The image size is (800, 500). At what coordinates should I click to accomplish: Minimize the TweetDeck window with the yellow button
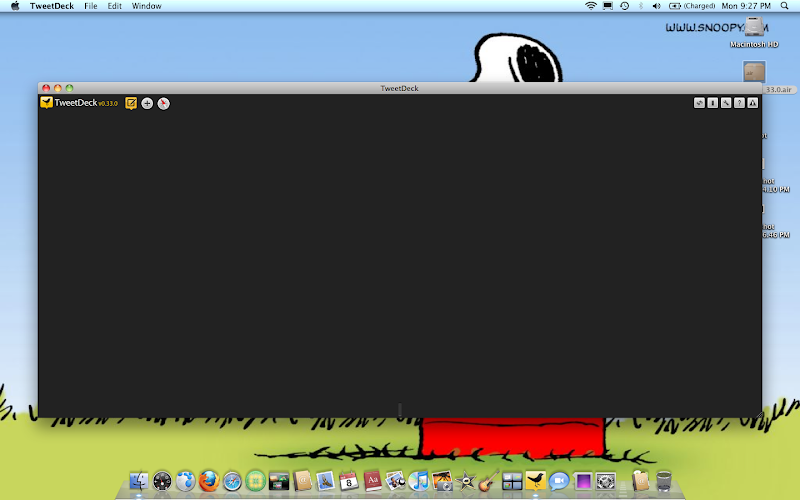click(58, 88)
